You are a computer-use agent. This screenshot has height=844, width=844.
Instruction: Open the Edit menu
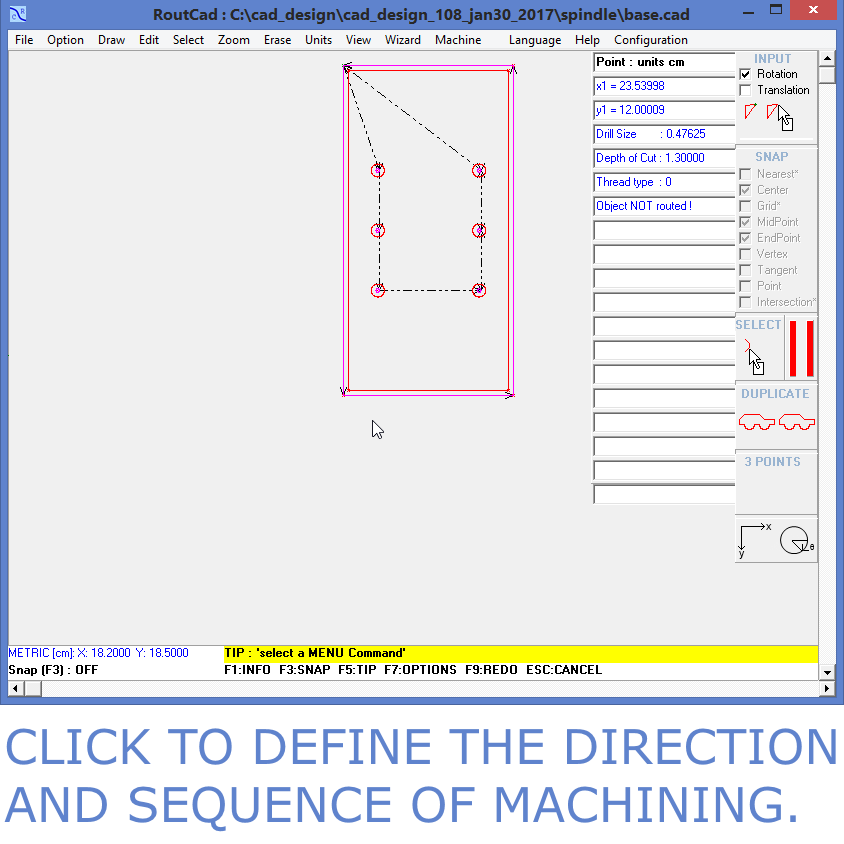point(149,40)
